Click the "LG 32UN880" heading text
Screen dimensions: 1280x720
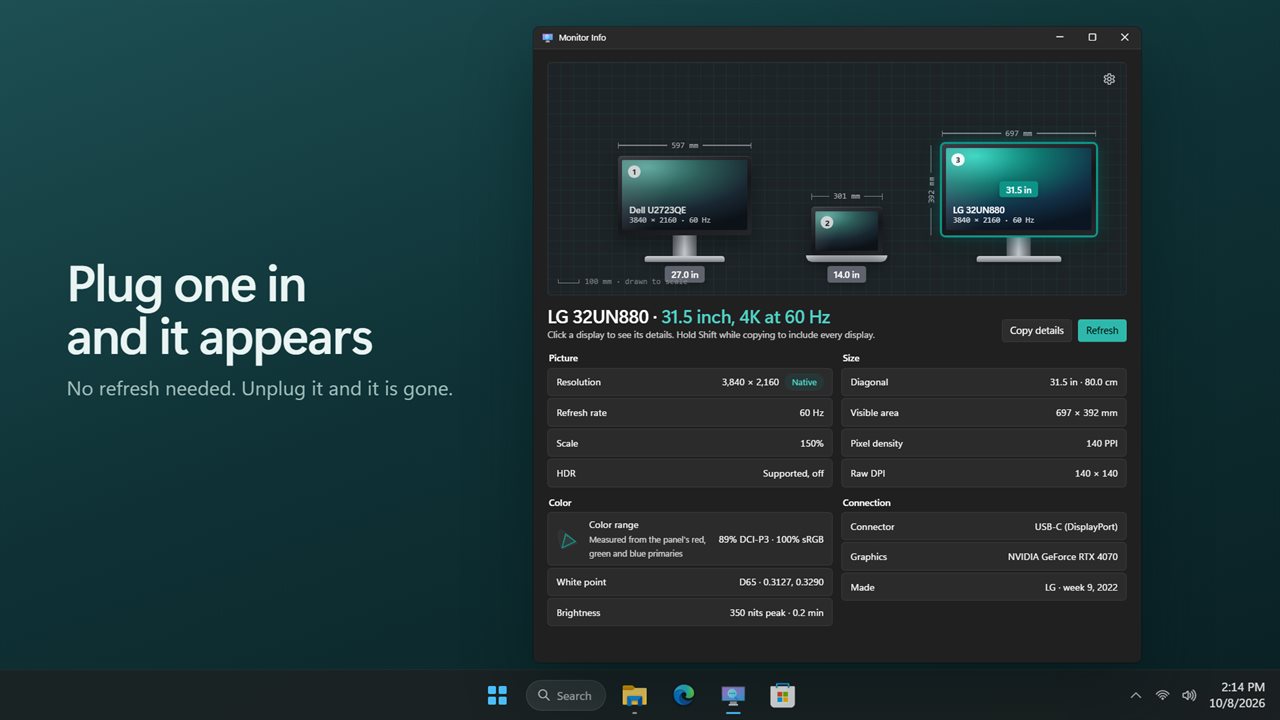pos(598,317)
